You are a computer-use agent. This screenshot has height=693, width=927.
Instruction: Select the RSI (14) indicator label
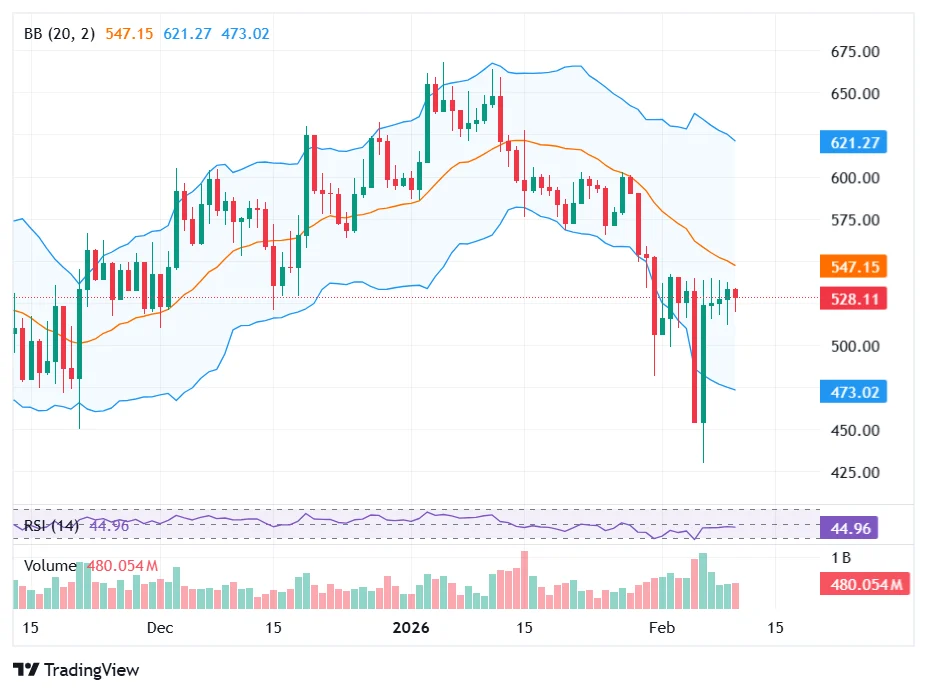51,525
